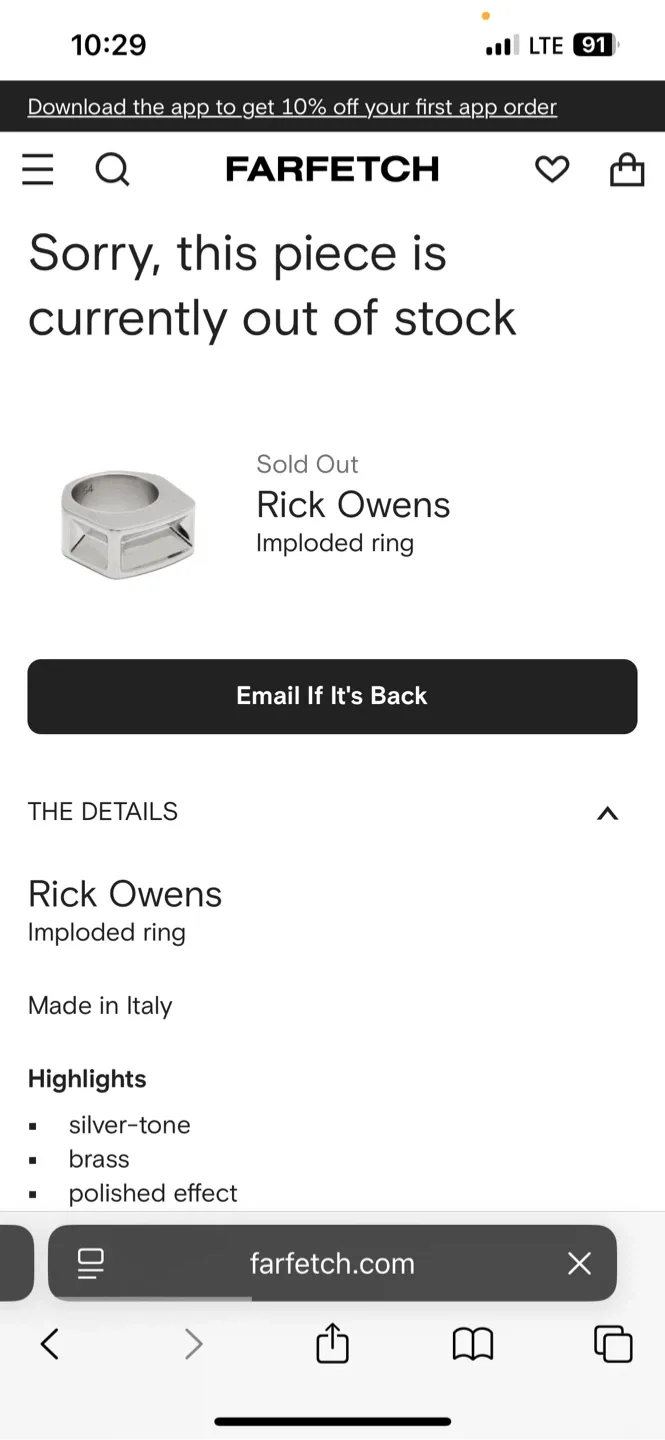Open the Safari tab switcher icon

tap(612, 1343)
